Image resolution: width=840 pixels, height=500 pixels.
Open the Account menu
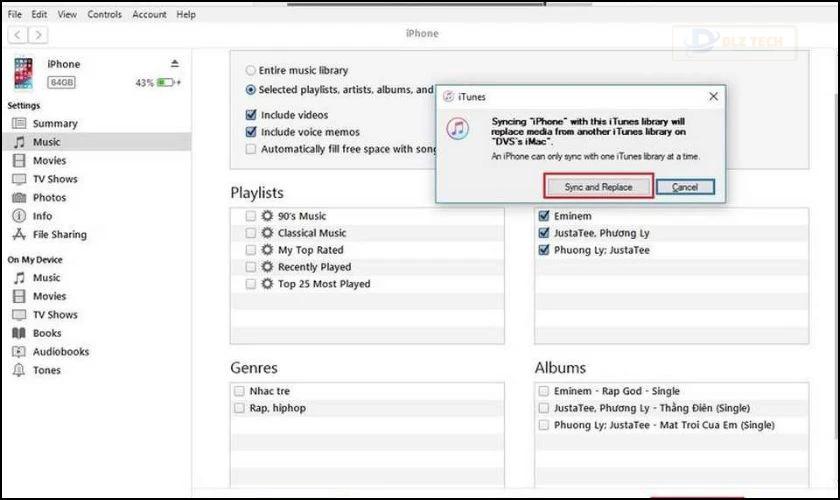[x=149, y=14]
